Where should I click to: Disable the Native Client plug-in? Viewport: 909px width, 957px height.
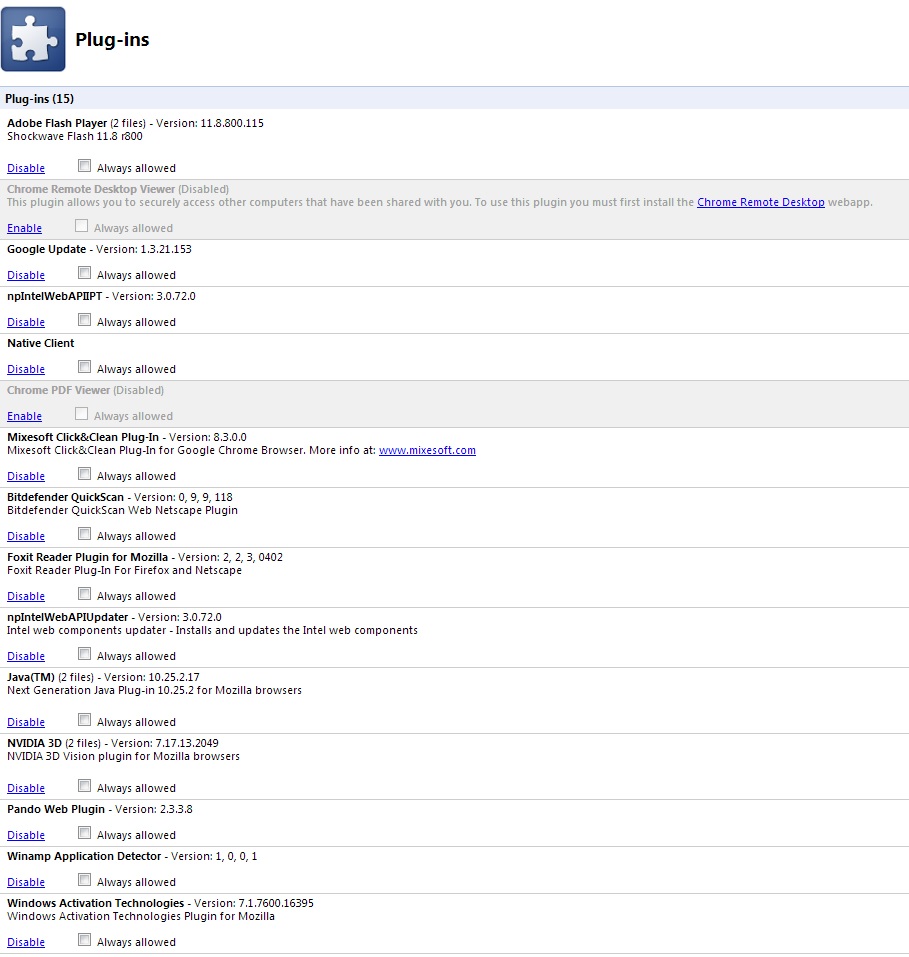pyautogui.click(x=26, y=369)
